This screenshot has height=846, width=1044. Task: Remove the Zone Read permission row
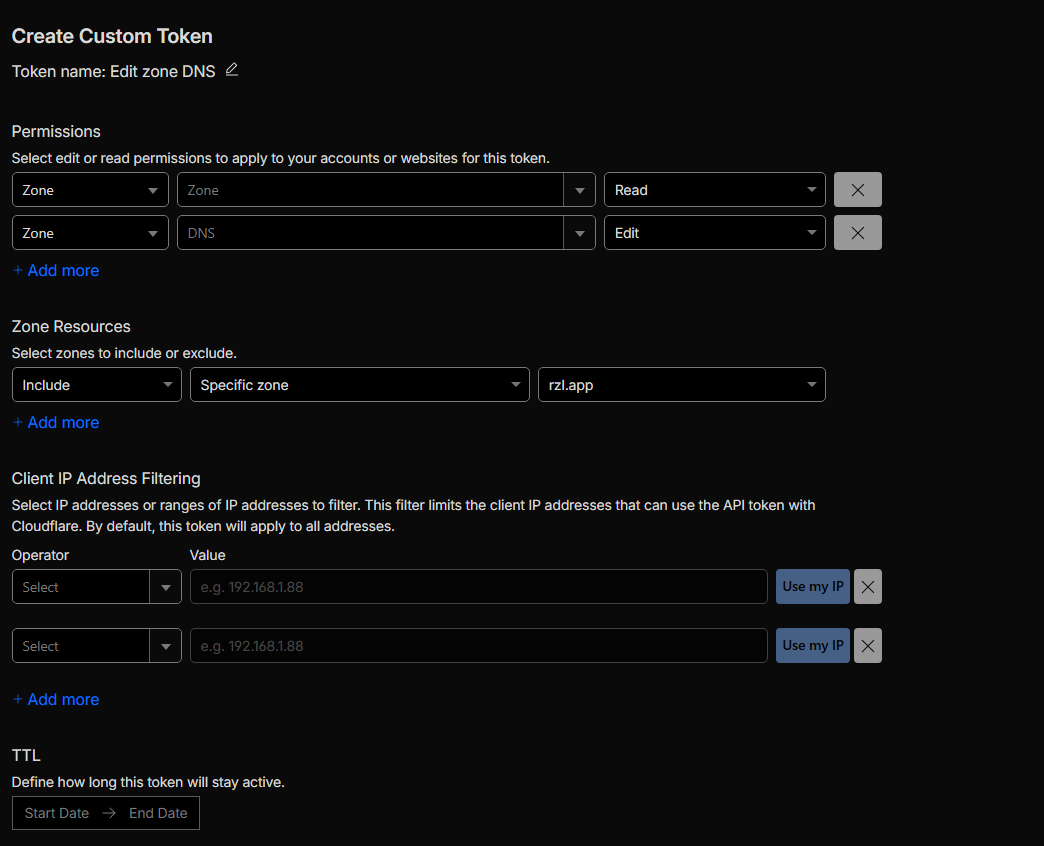(x=857, y=190)
